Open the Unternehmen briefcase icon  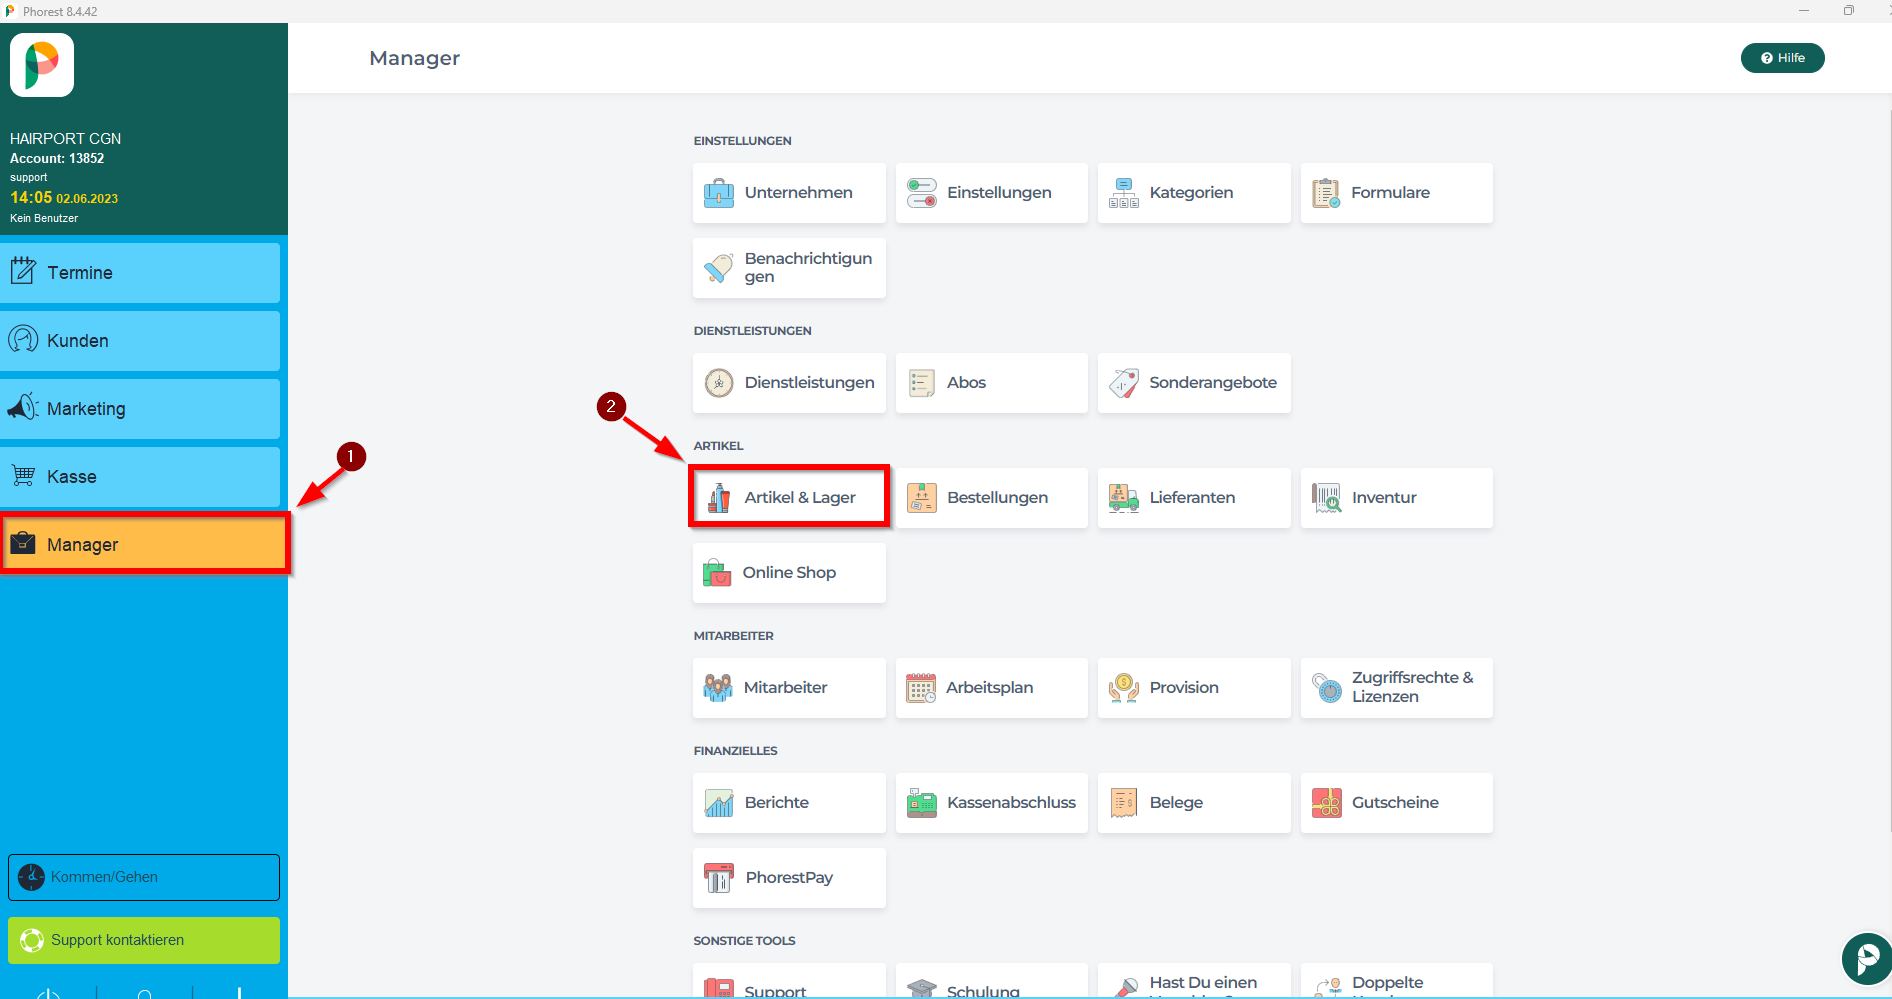(719, 193)
